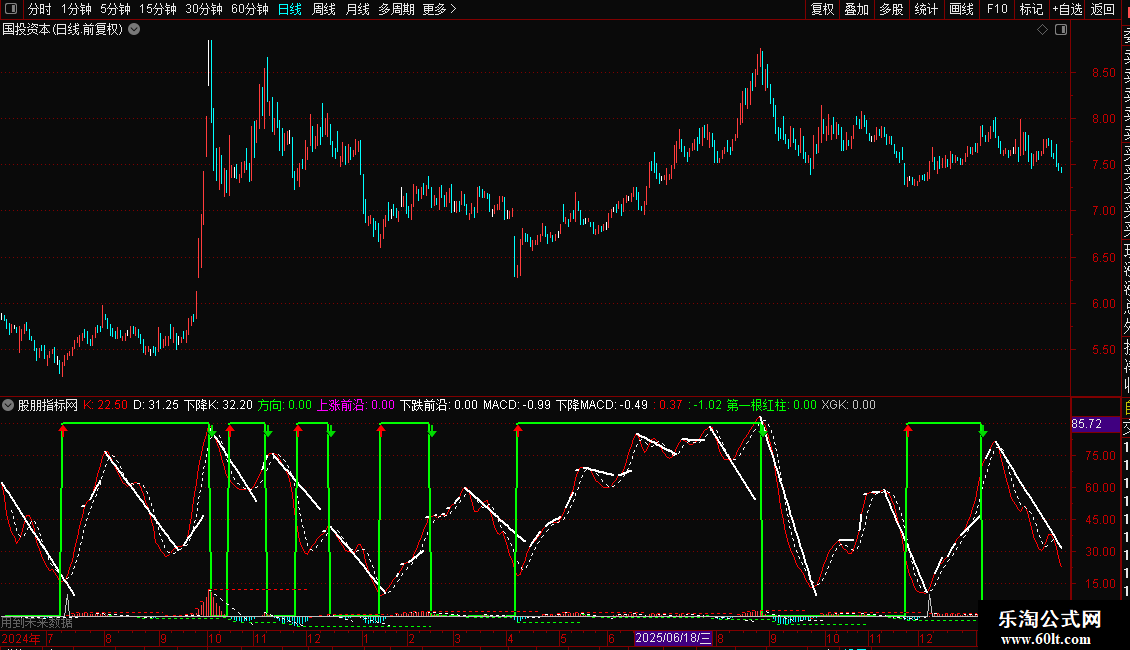Select the 5分钟 period
The image size is (1130, 650).
115,9
